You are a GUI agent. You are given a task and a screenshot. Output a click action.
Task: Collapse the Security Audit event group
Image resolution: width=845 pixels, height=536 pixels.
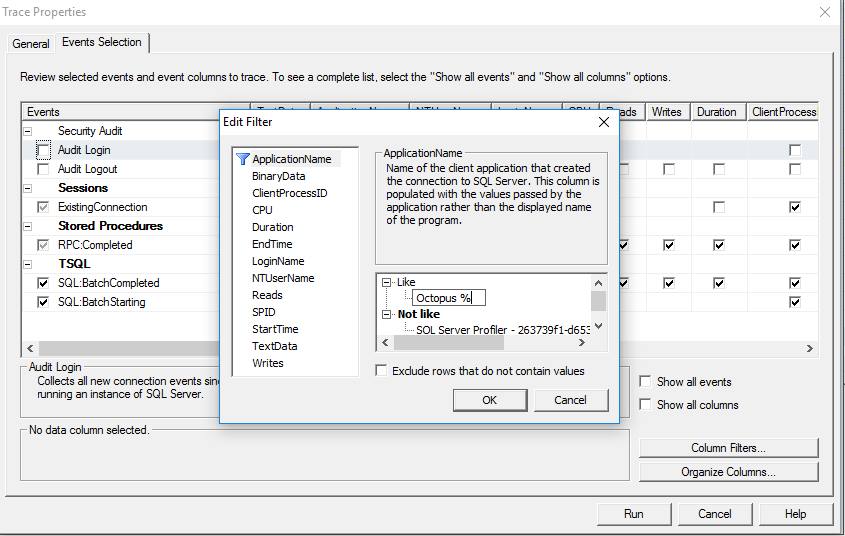(x=27, y=131)
